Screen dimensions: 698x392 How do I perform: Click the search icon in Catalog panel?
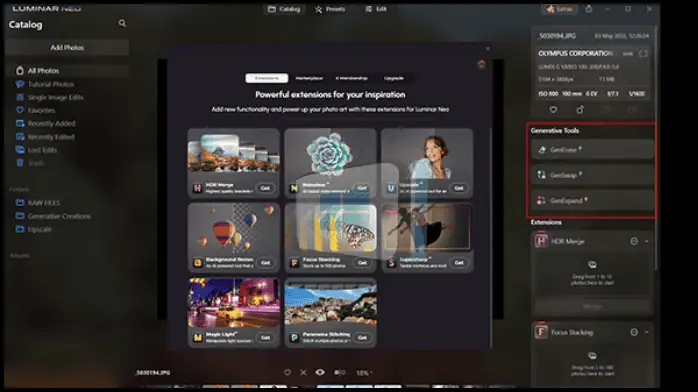pyautogui.click(x=122, y=23)
